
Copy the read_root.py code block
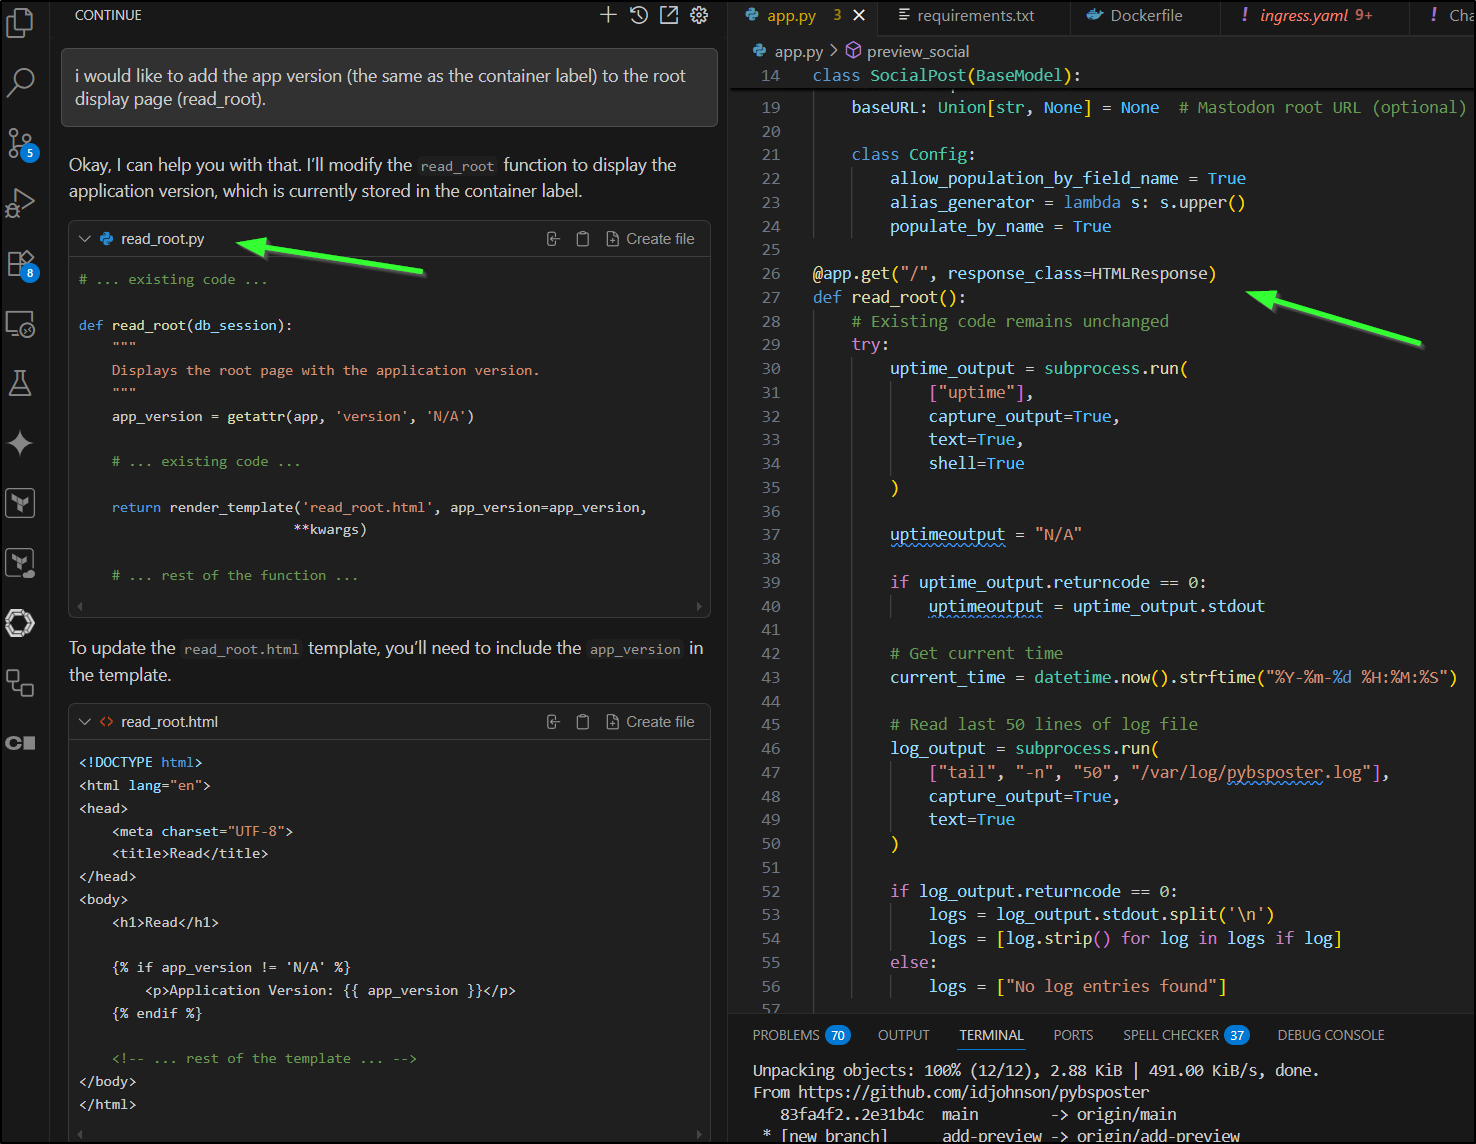point(583,239)
